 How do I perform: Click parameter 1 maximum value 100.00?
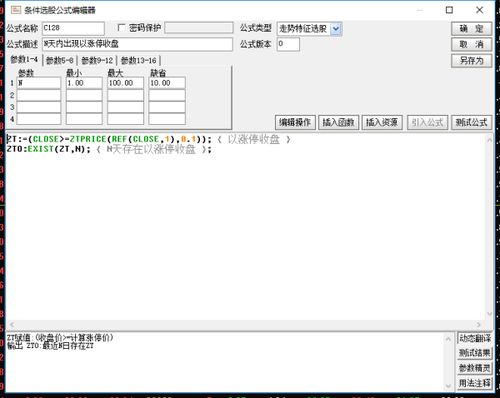126,83
